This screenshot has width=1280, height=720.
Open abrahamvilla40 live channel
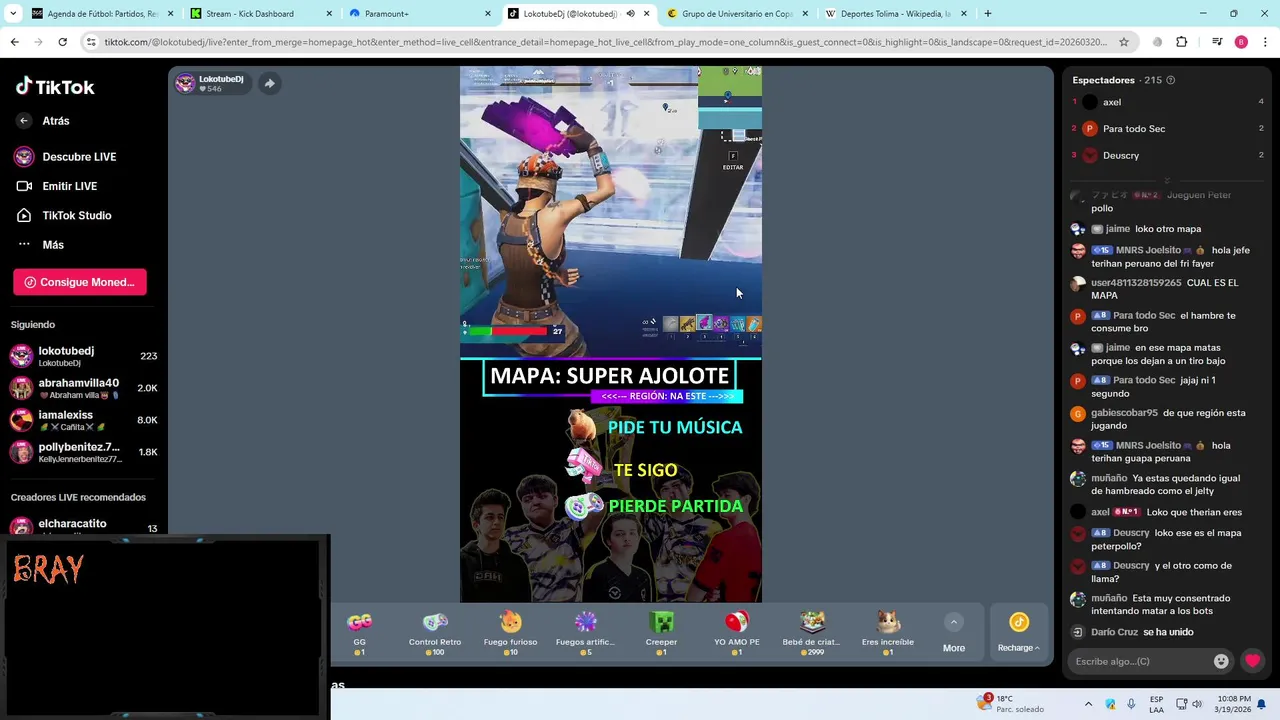[83, 388]
